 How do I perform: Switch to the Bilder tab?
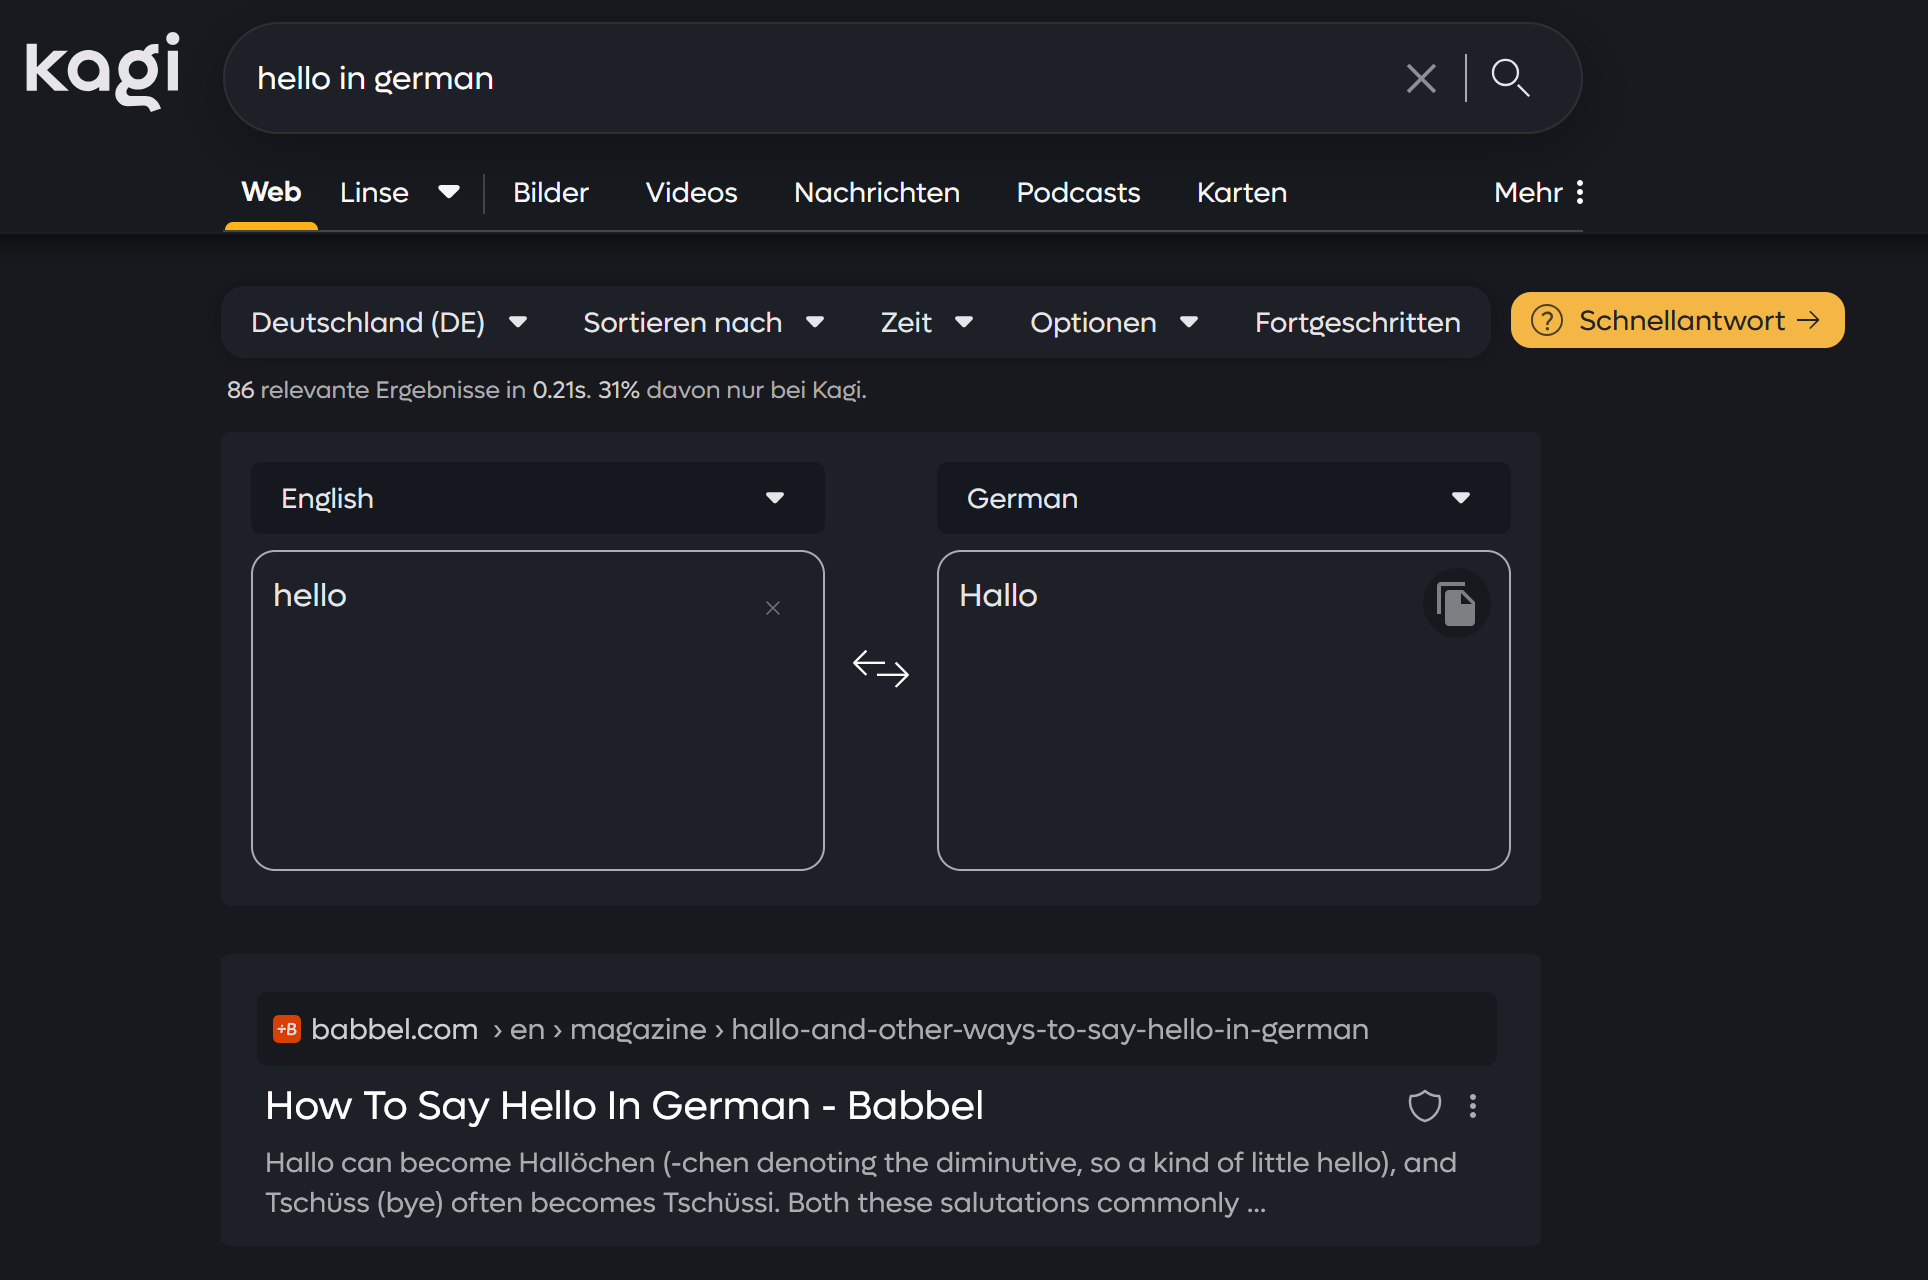551,192
